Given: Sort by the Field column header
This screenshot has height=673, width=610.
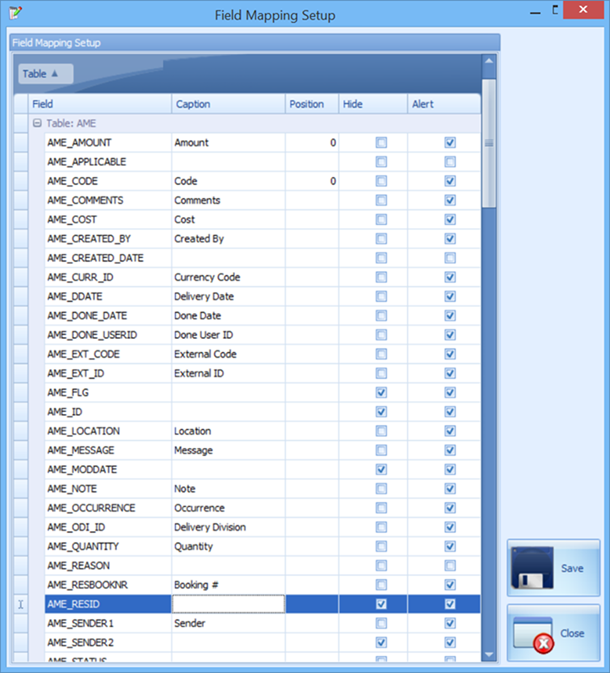Looking at the screenshot, I should pos(100,104).
